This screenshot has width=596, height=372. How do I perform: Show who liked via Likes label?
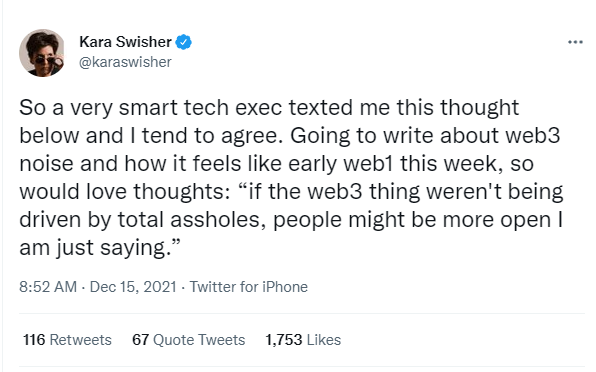(x=323, y=340)
